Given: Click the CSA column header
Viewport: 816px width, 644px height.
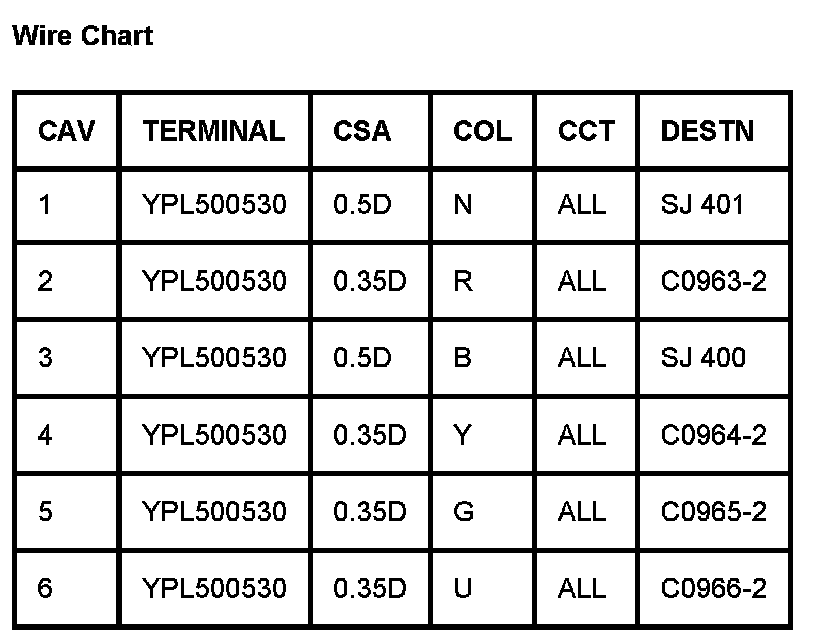Looking at the screenshot, I should (x=362, y=131).
